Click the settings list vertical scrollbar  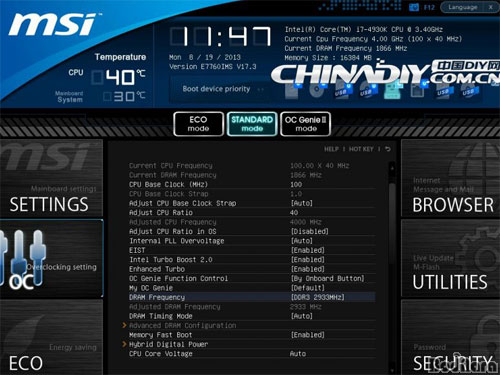(x=392, y=267)
